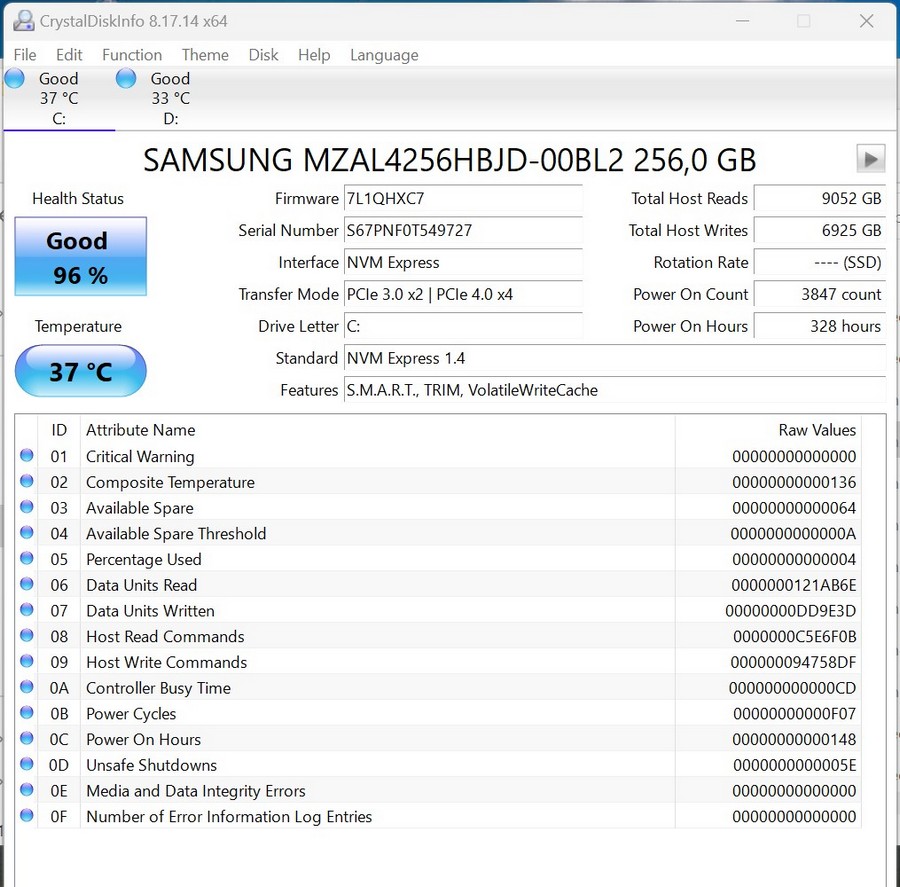Click the Transfer Mode field
This screenshot has height=887, width=900.
[x=463, y=295]
